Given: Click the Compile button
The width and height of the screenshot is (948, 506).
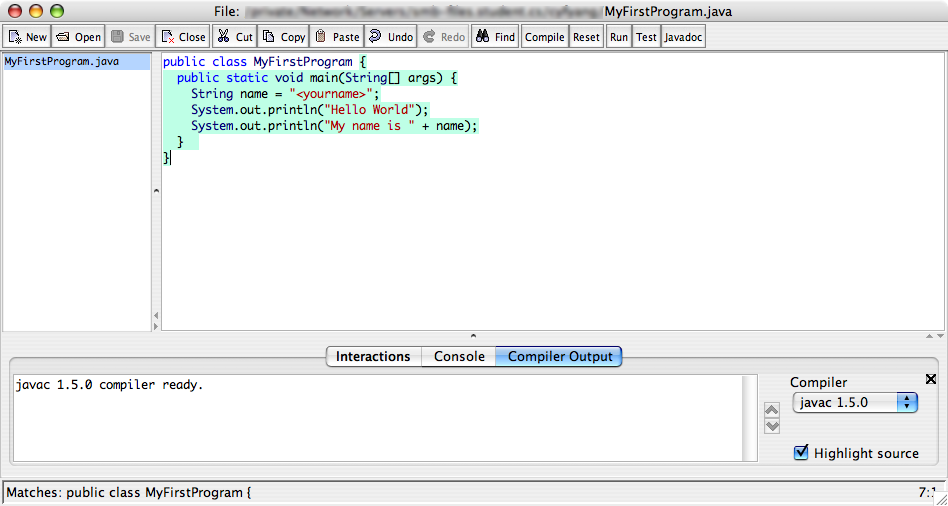Looking at the screenshot, I should (x=544, y=37).
